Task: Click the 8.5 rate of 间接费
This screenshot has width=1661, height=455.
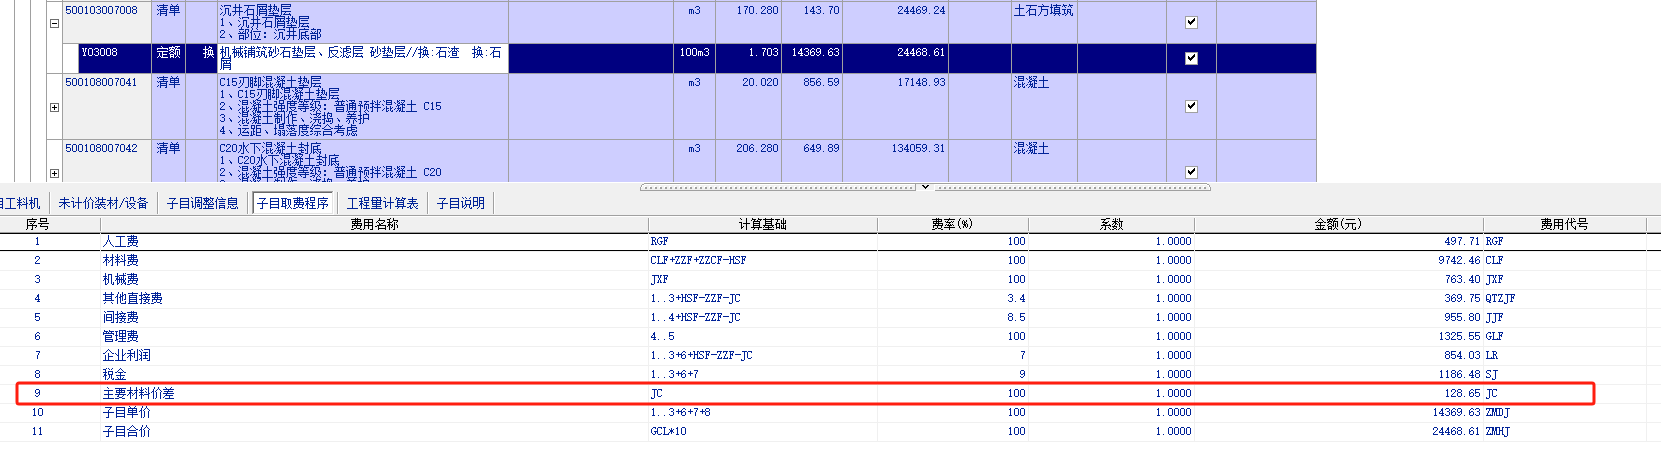Action: 953,317
